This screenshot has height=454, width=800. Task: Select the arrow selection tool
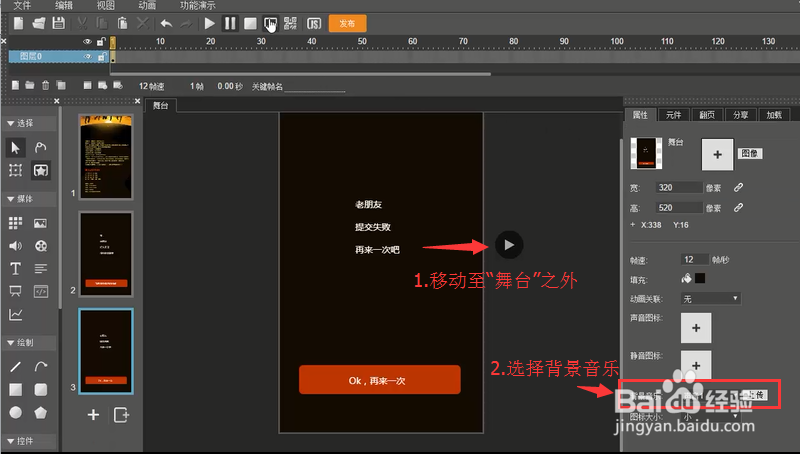15,147
